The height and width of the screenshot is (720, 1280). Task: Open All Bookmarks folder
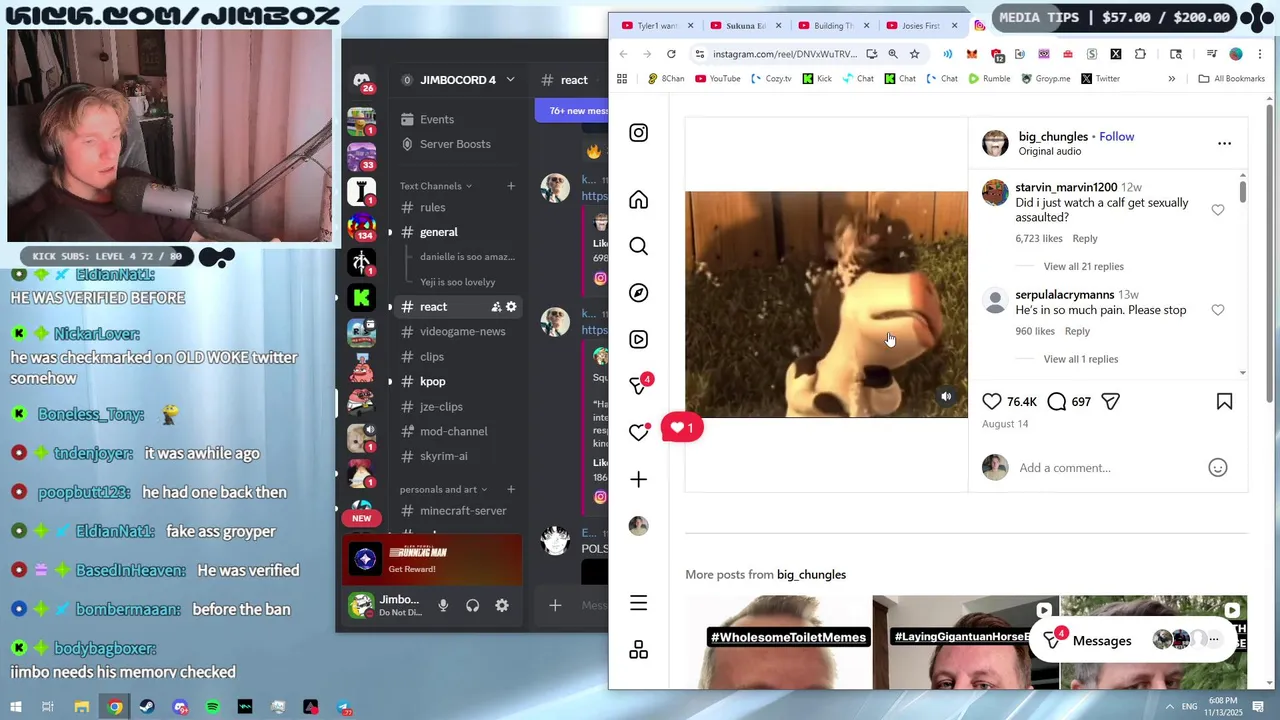click(x=1232, y=79)
